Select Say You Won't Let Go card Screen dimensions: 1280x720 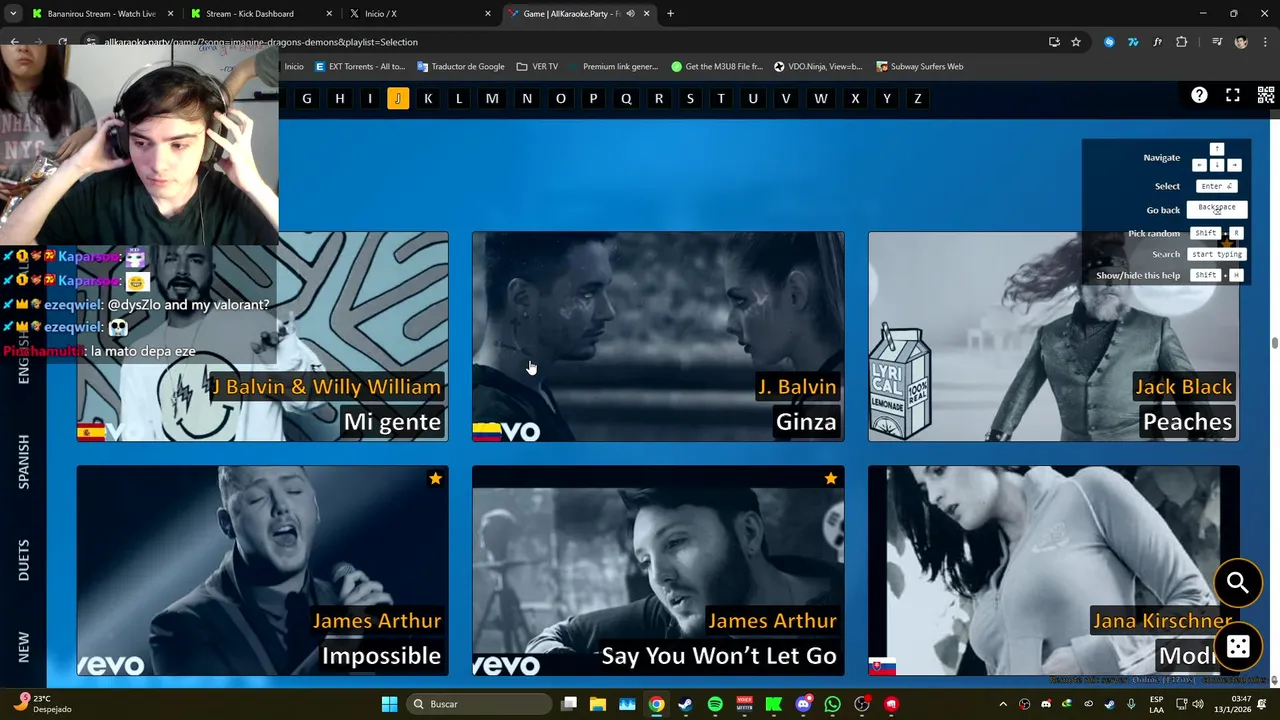coord(658,570)
